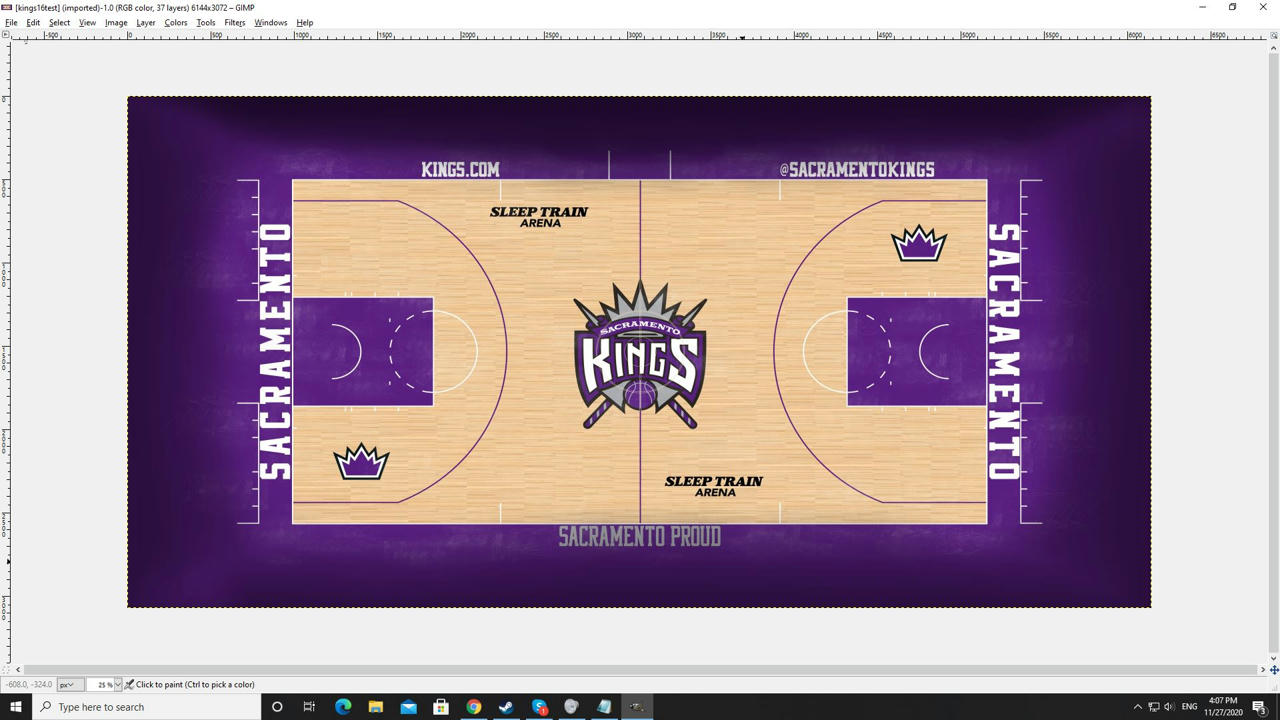Screen dimensions: 1280x720
Task: Click the volume icon in the system tray
Action: (x=1169, y=707)
